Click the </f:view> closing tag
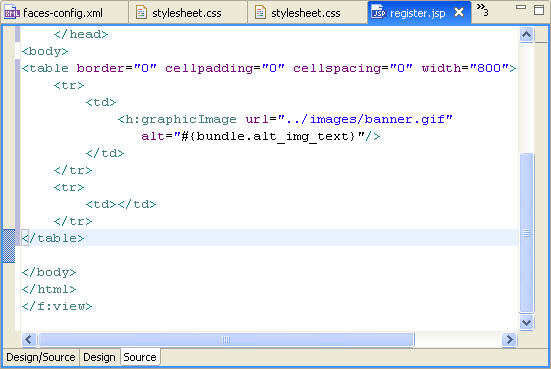Screen dimensions: 551x369 [x=57, y=306]
